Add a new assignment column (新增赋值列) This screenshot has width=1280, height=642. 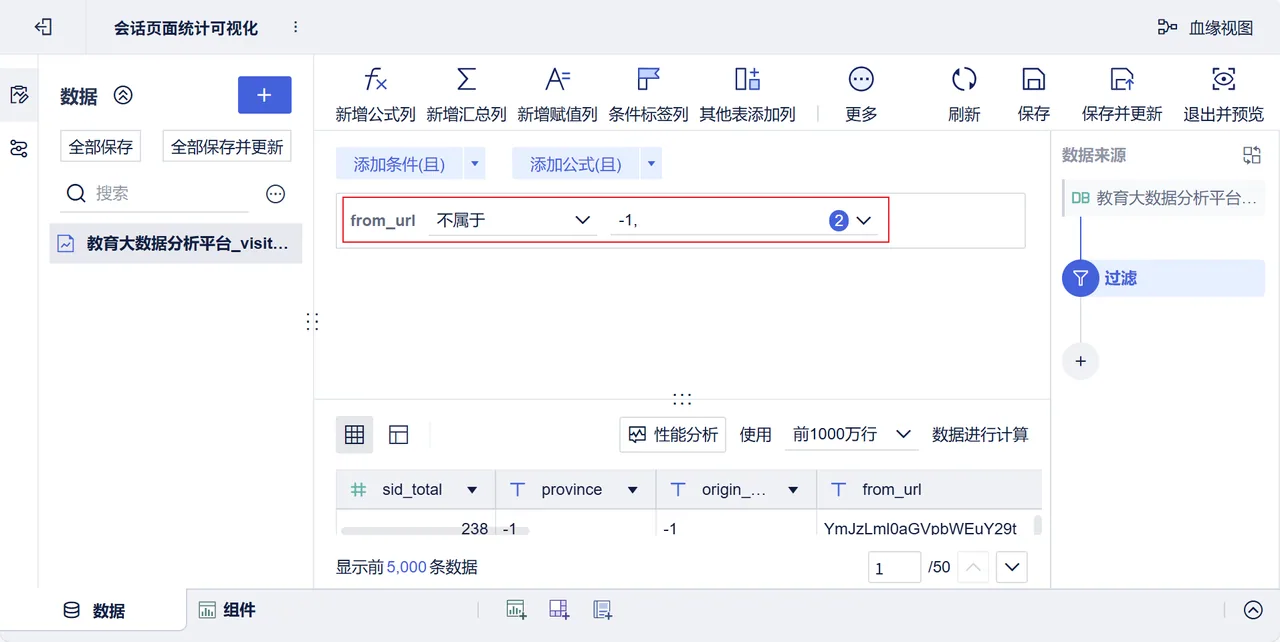[x=557, y=95]
